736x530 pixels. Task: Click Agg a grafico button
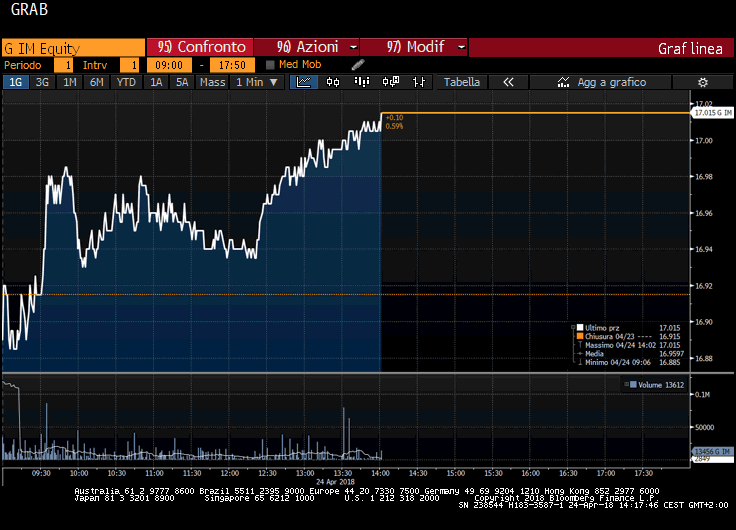tap(600, 82)
